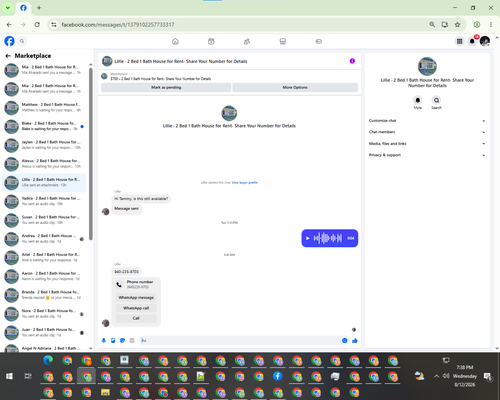Click the purple conversation information icon
The width and height of the screenshot is (500, 400).
point(352,61)
